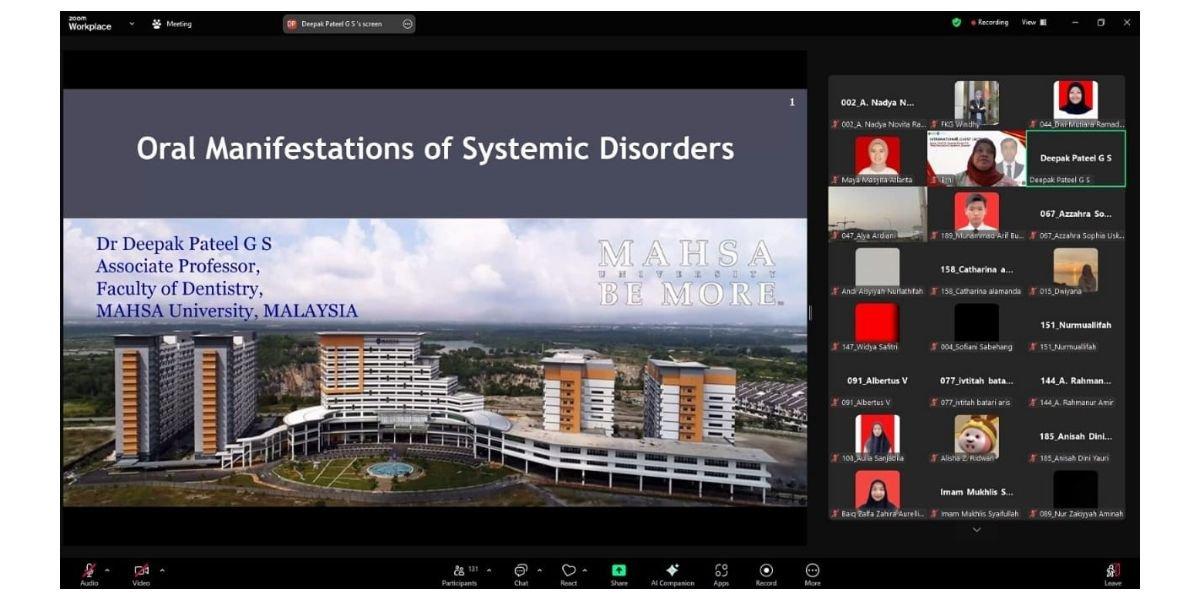Start video with the Video button
The width and height of the screenshot is (1200, 600).
pos(141,571)
